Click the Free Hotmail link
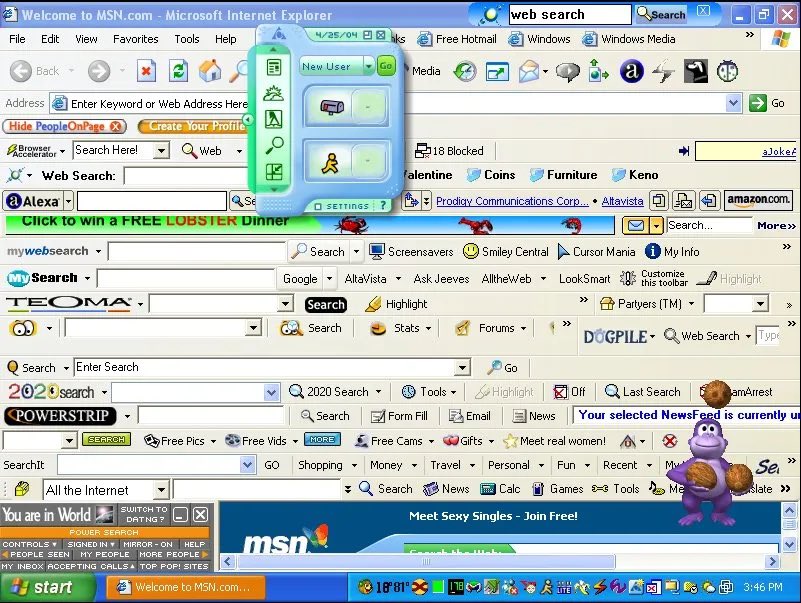The height and width of the screenshot is (603, 801). 465,39
